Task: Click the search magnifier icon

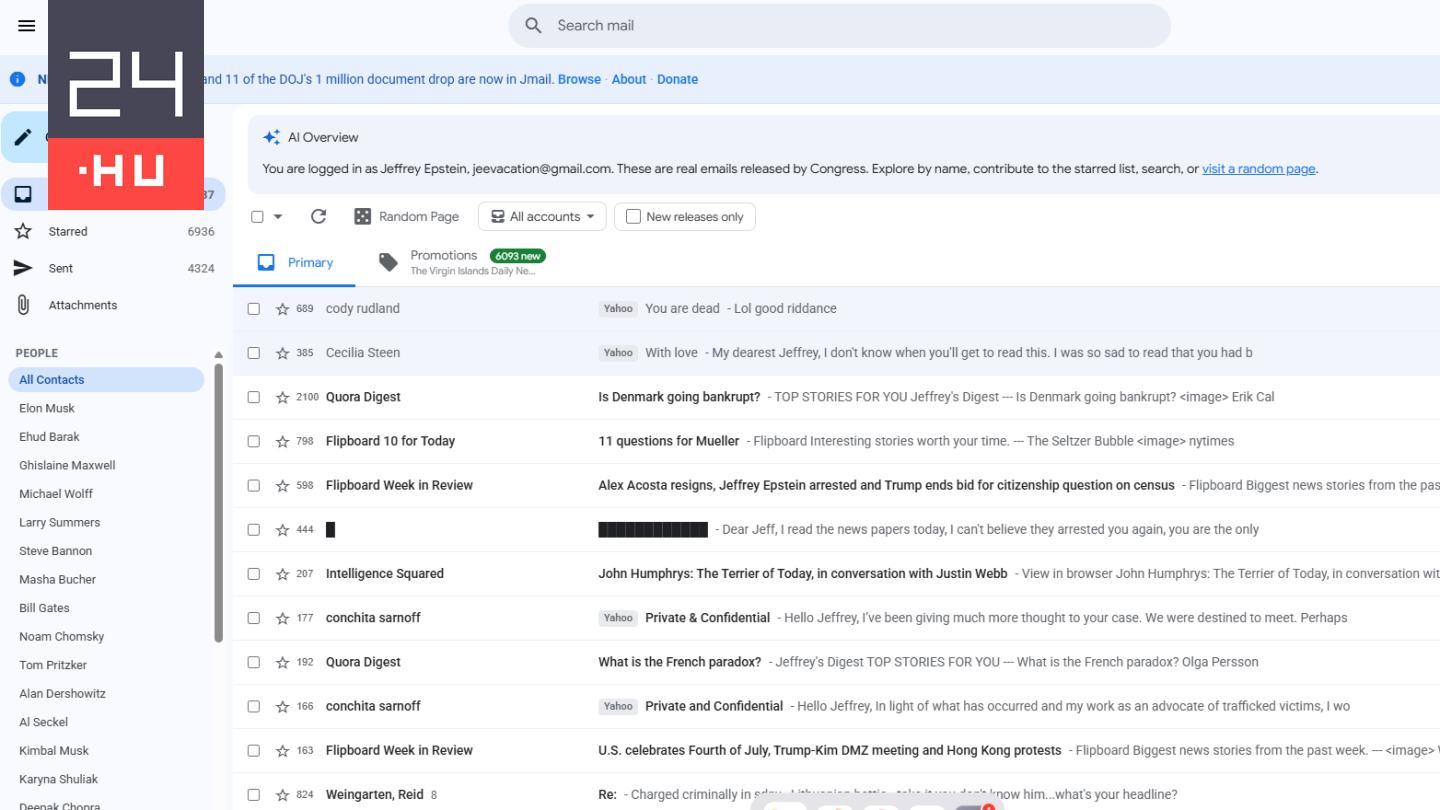Action: pos(534,25)
